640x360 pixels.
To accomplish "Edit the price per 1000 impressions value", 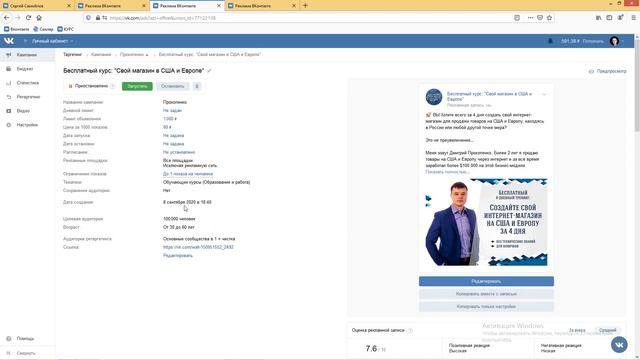I will tap(167, 127).
